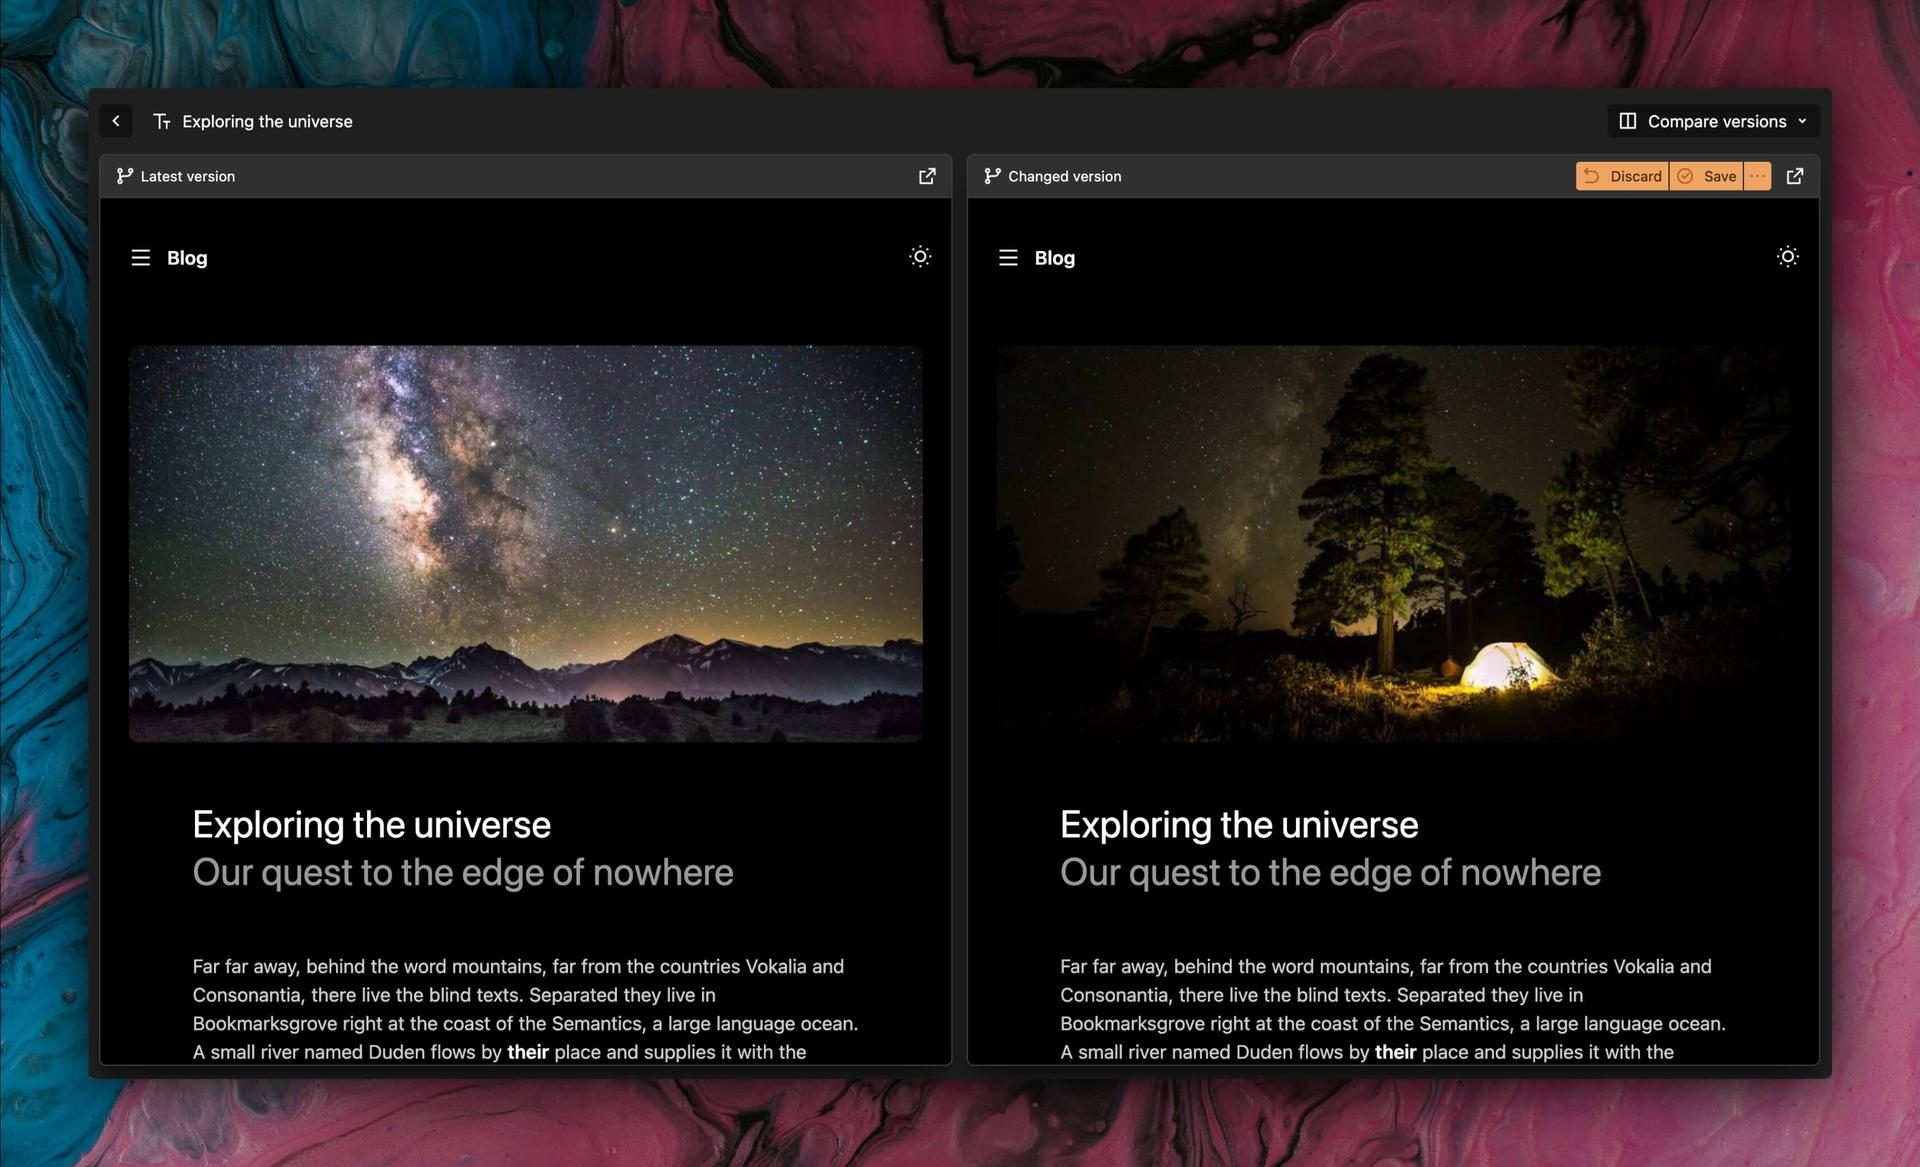Open Changed version in external window
Screen dimensions: 1920x1167
[x=1795, y=176]
